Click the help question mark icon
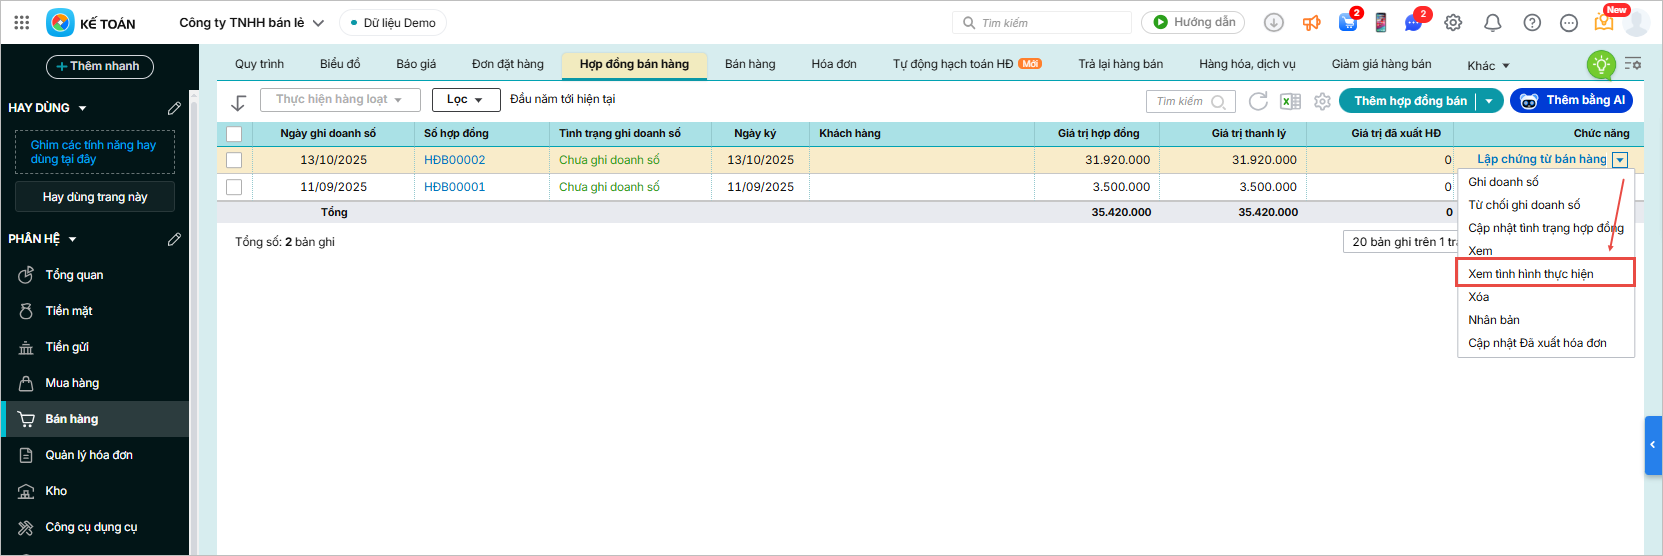 pyautogui.click(x=1531, y=22)
